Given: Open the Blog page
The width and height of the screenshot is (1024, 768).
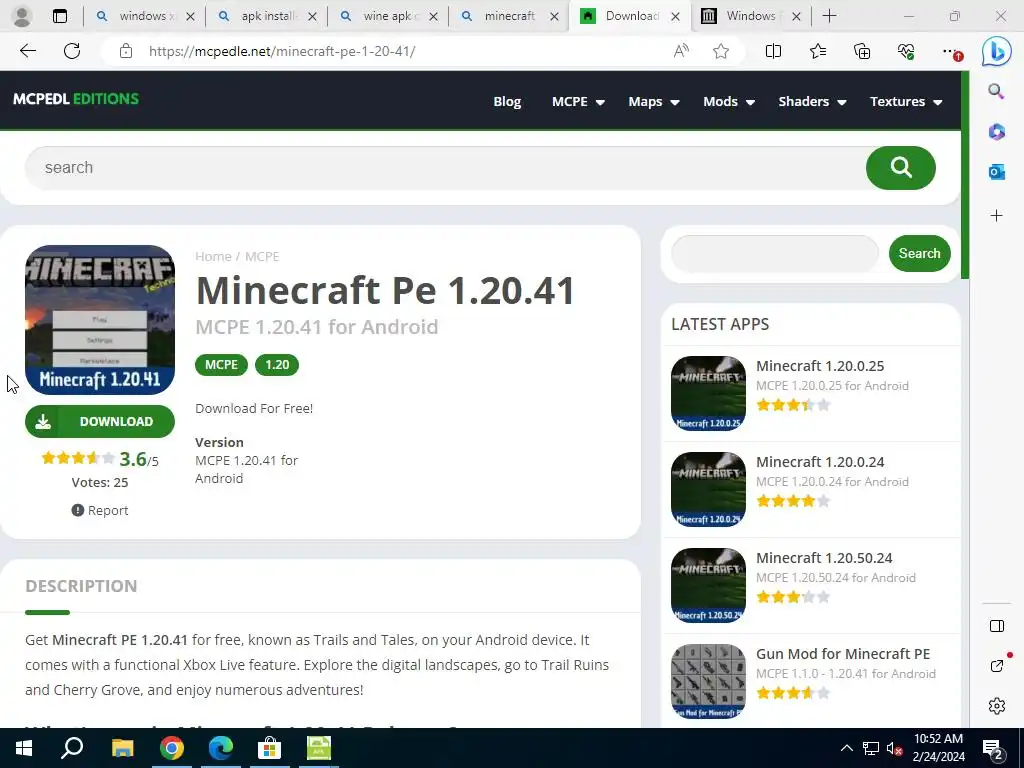Looking at the screenshot, I should click(x=507, y=101).
